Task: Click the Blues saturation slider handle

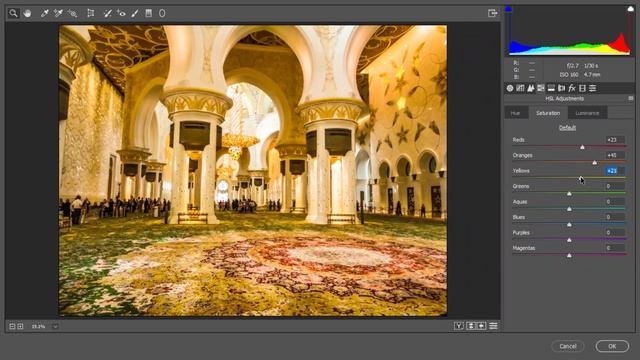Action: coord(569,224)
